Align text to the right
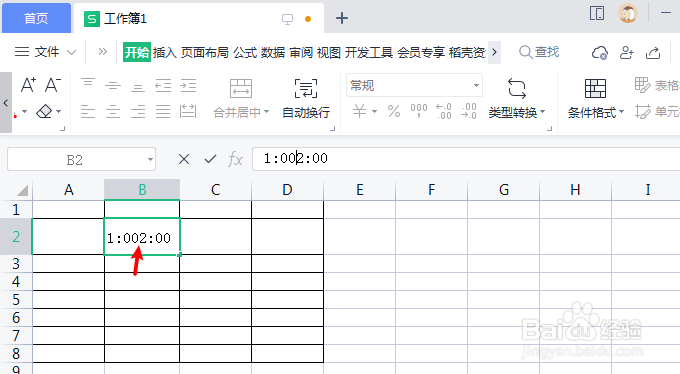Image resolution: width=680 pixels, height=374 pixels. [x=138, y=112]
